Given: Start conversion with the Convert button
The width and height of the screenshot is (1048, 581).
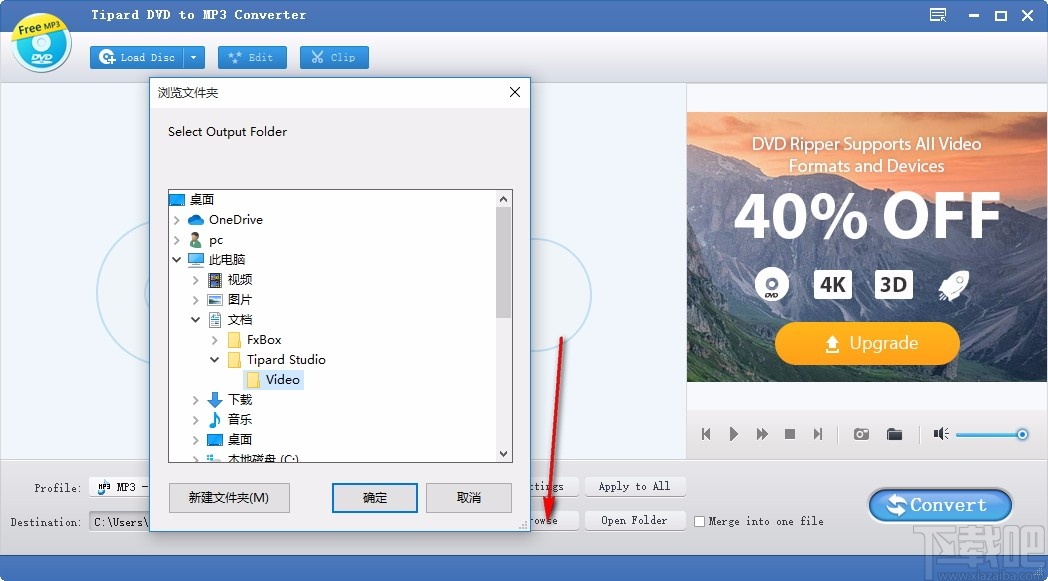Looking at the screenshot, I should pyautogui.click(x=938, y=505).
